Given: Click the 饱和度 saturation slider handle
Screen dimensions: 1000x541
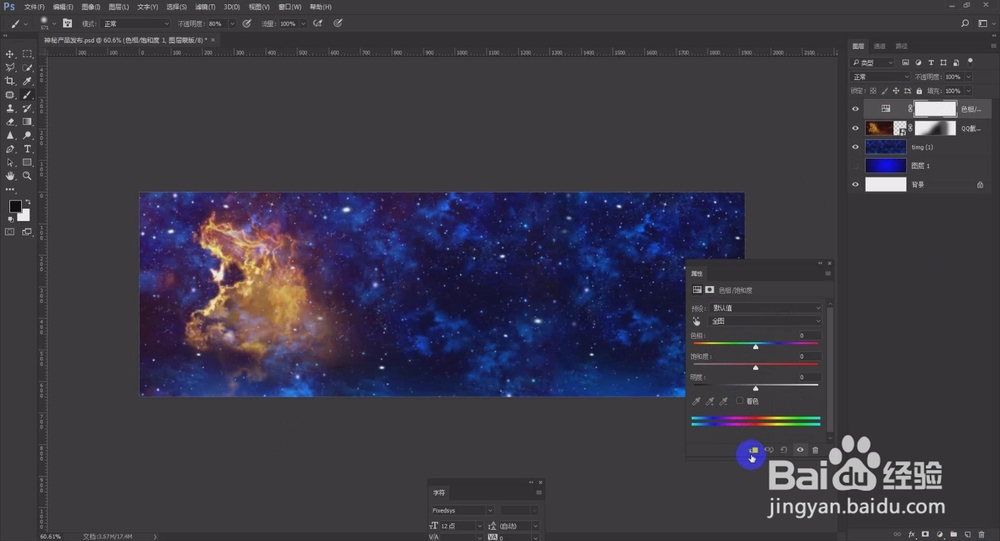Looking at the screenshot, I should 756,367.
